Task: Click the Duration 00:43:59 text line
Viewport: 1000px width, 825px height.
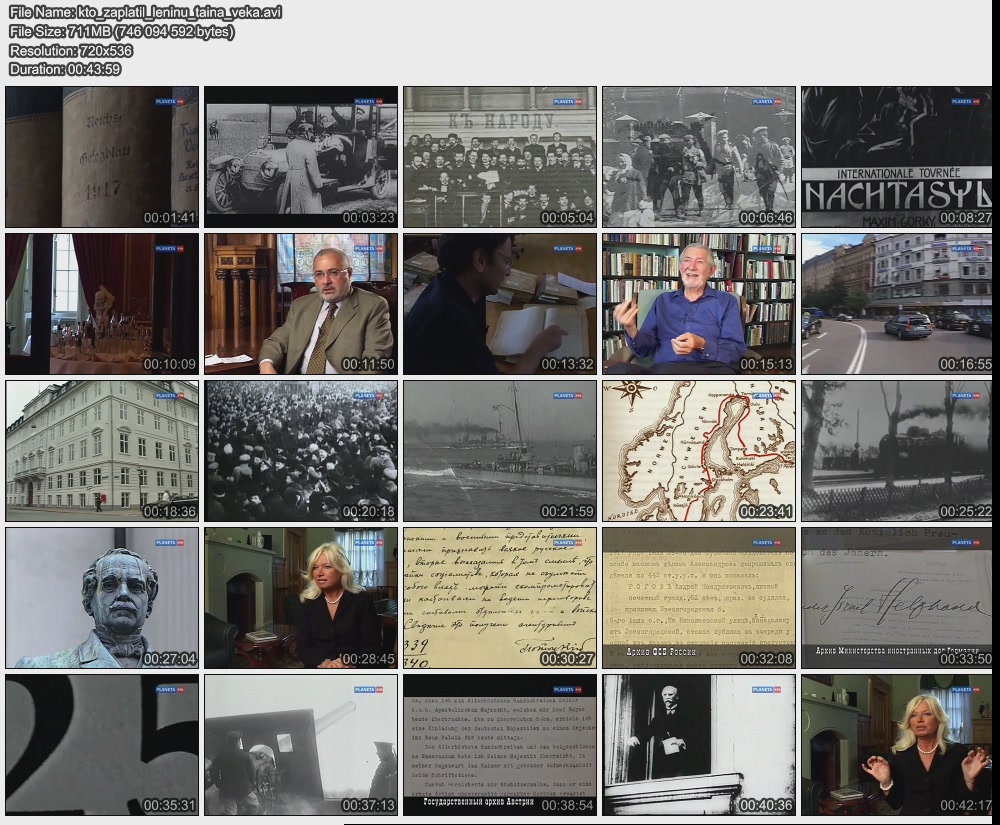Action: (65, 69)
